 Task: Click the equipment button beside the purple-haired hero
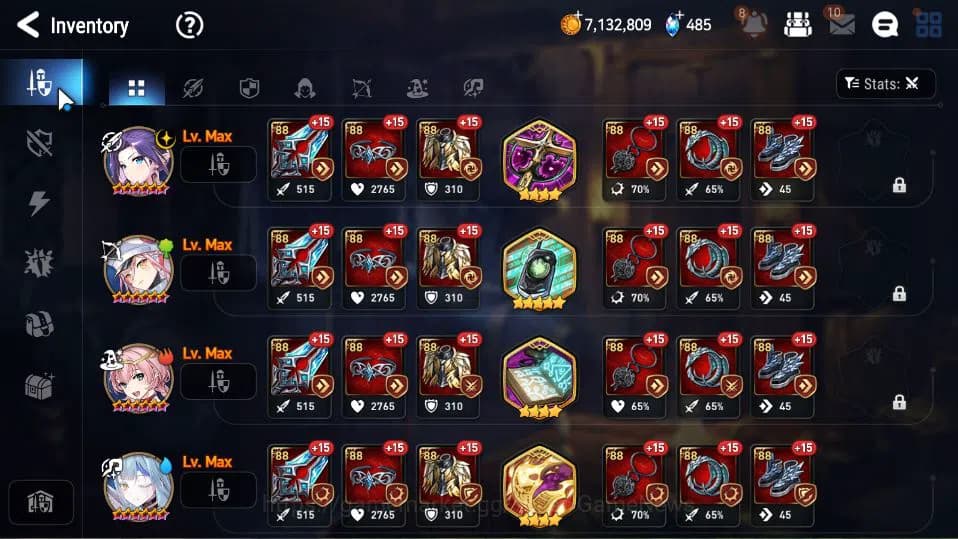pos(218,164)
